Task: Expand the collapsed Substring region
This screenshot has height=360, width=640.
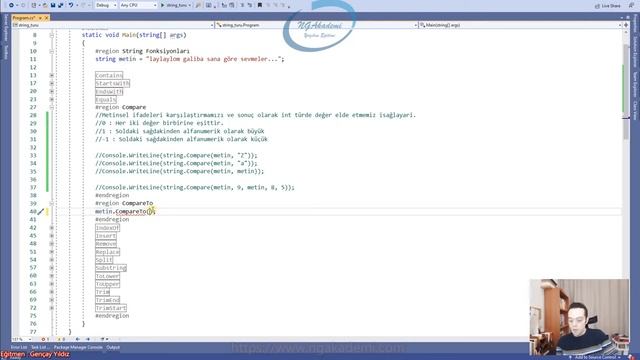Action: coord(51,268)
